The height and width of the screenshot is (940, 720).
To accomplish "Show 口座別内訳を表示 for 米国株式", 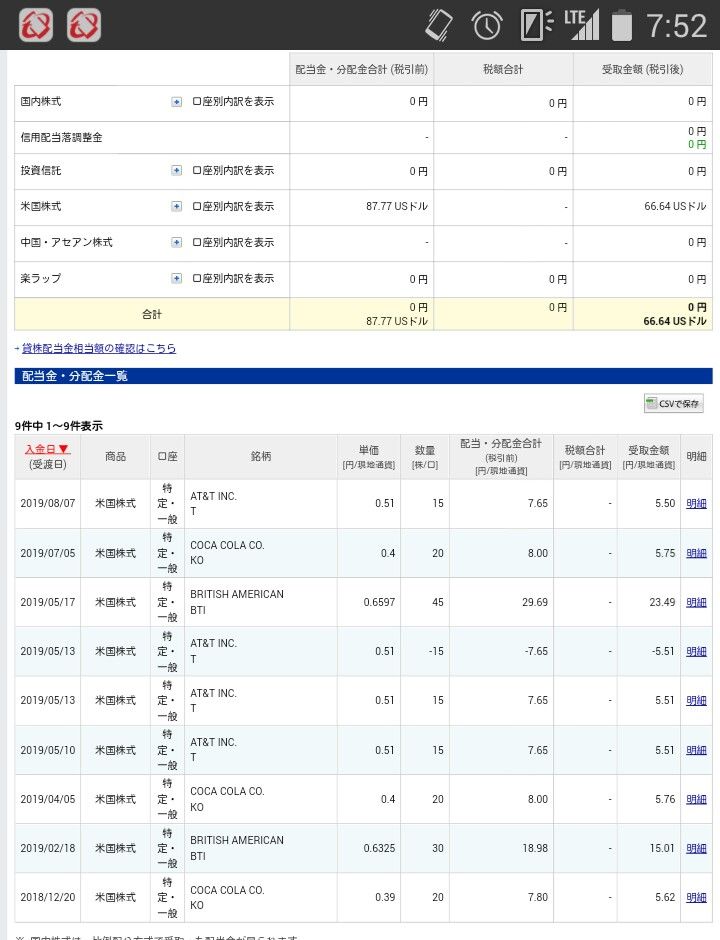I will (233, 207).
